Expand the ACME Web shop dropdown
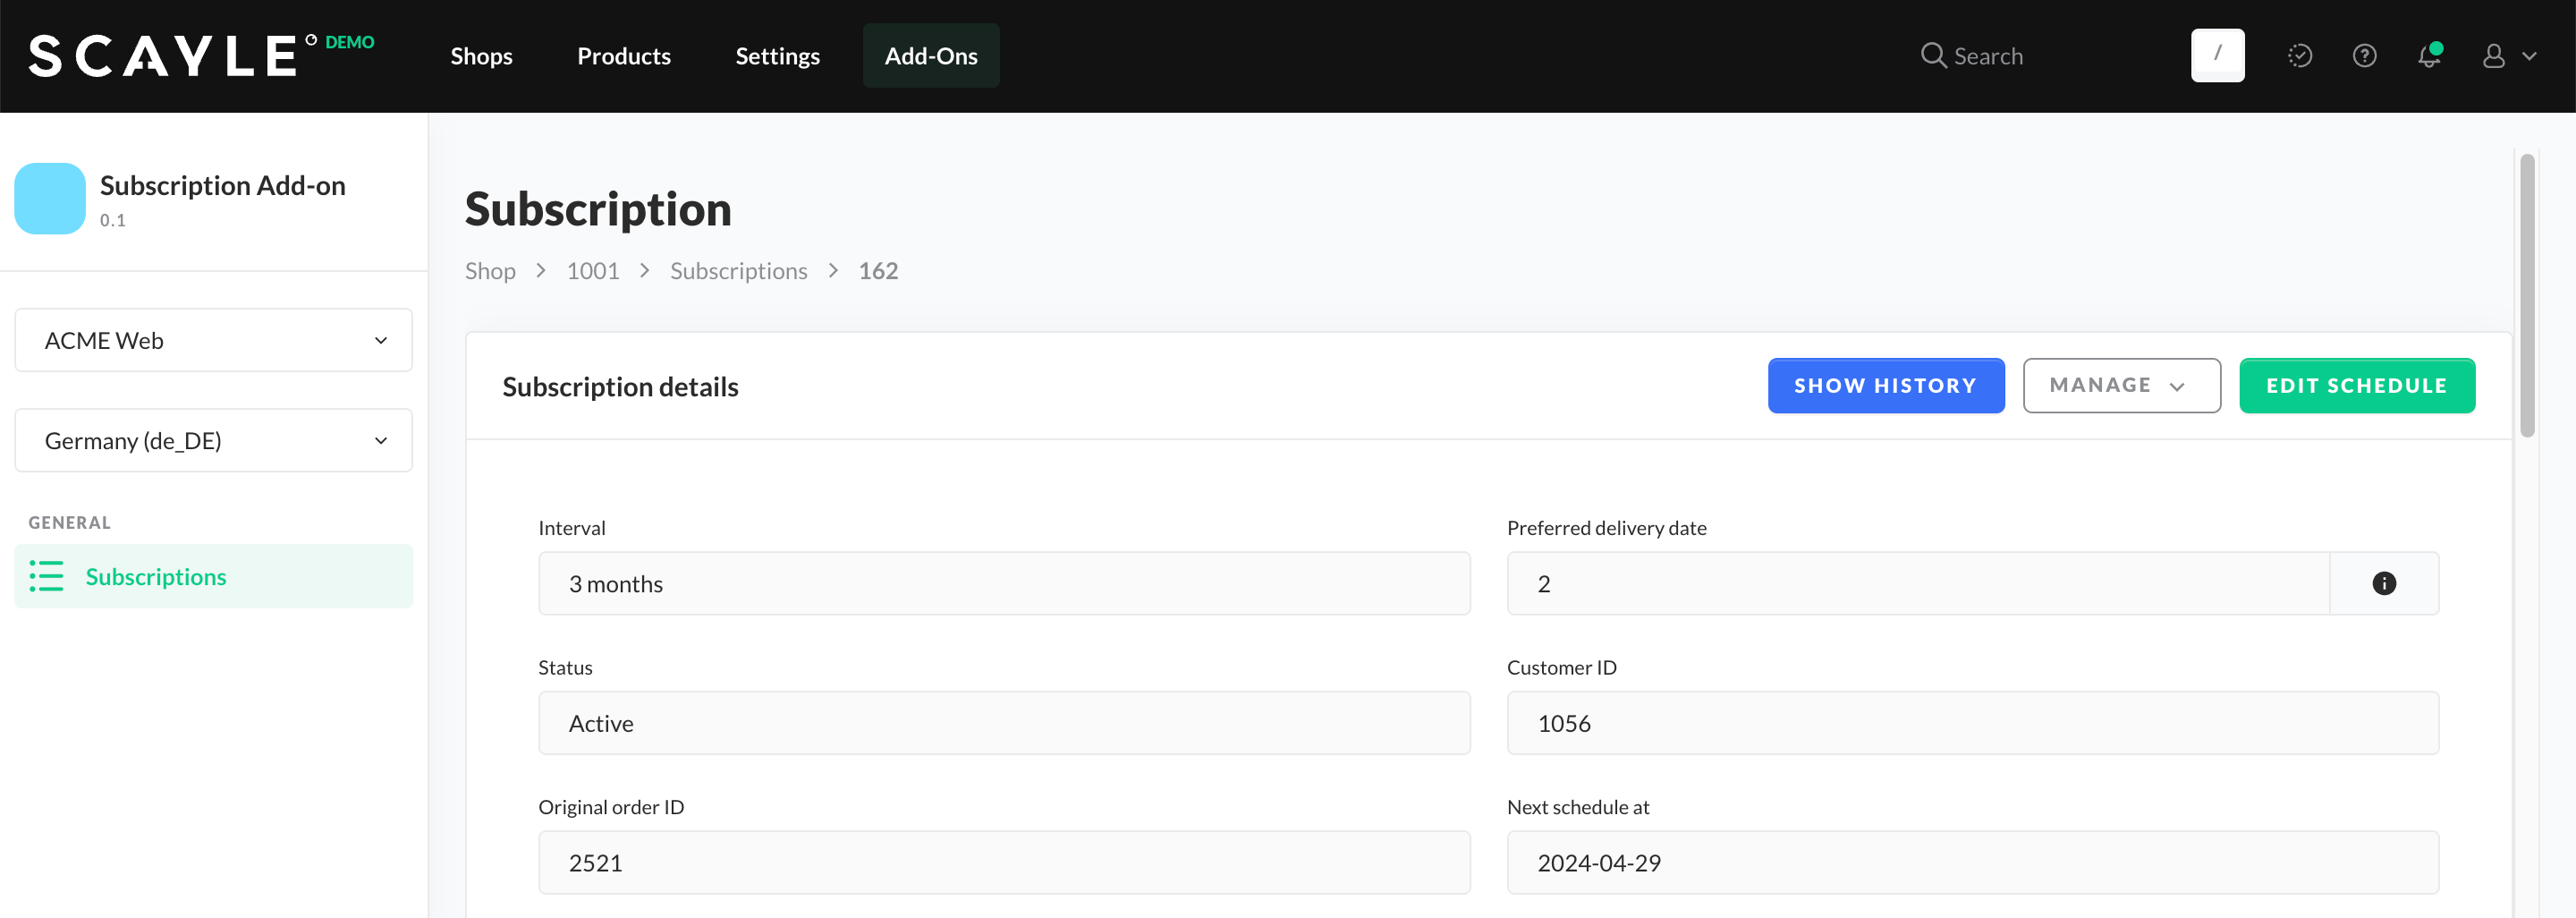The height and width of the screenshot is (918, 2576). point(213,341)
